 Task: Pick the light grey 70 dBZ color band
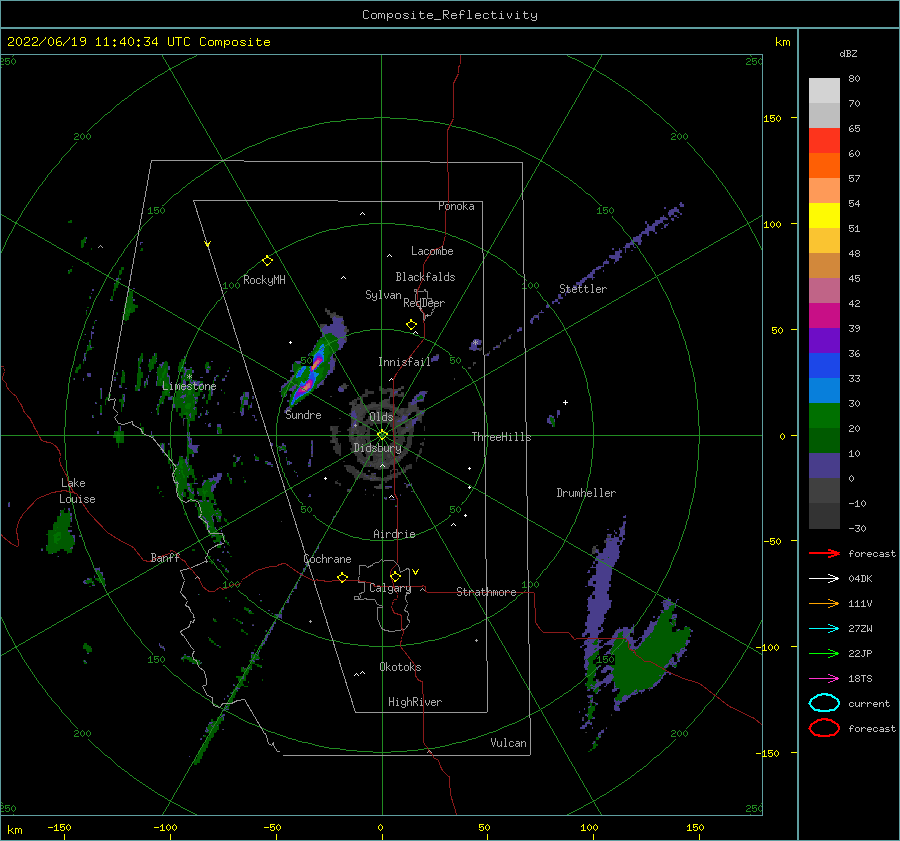[x=824, y=91]
